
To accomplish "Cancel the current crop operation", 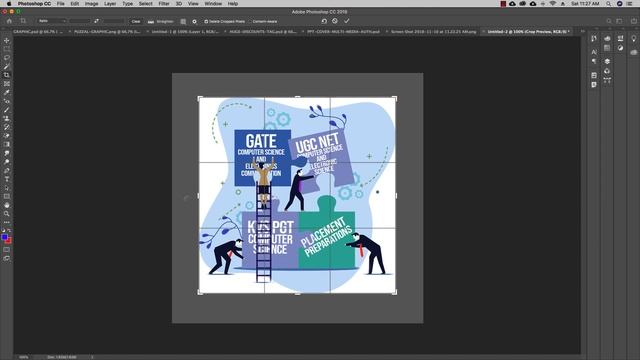I will pos(335,21).
